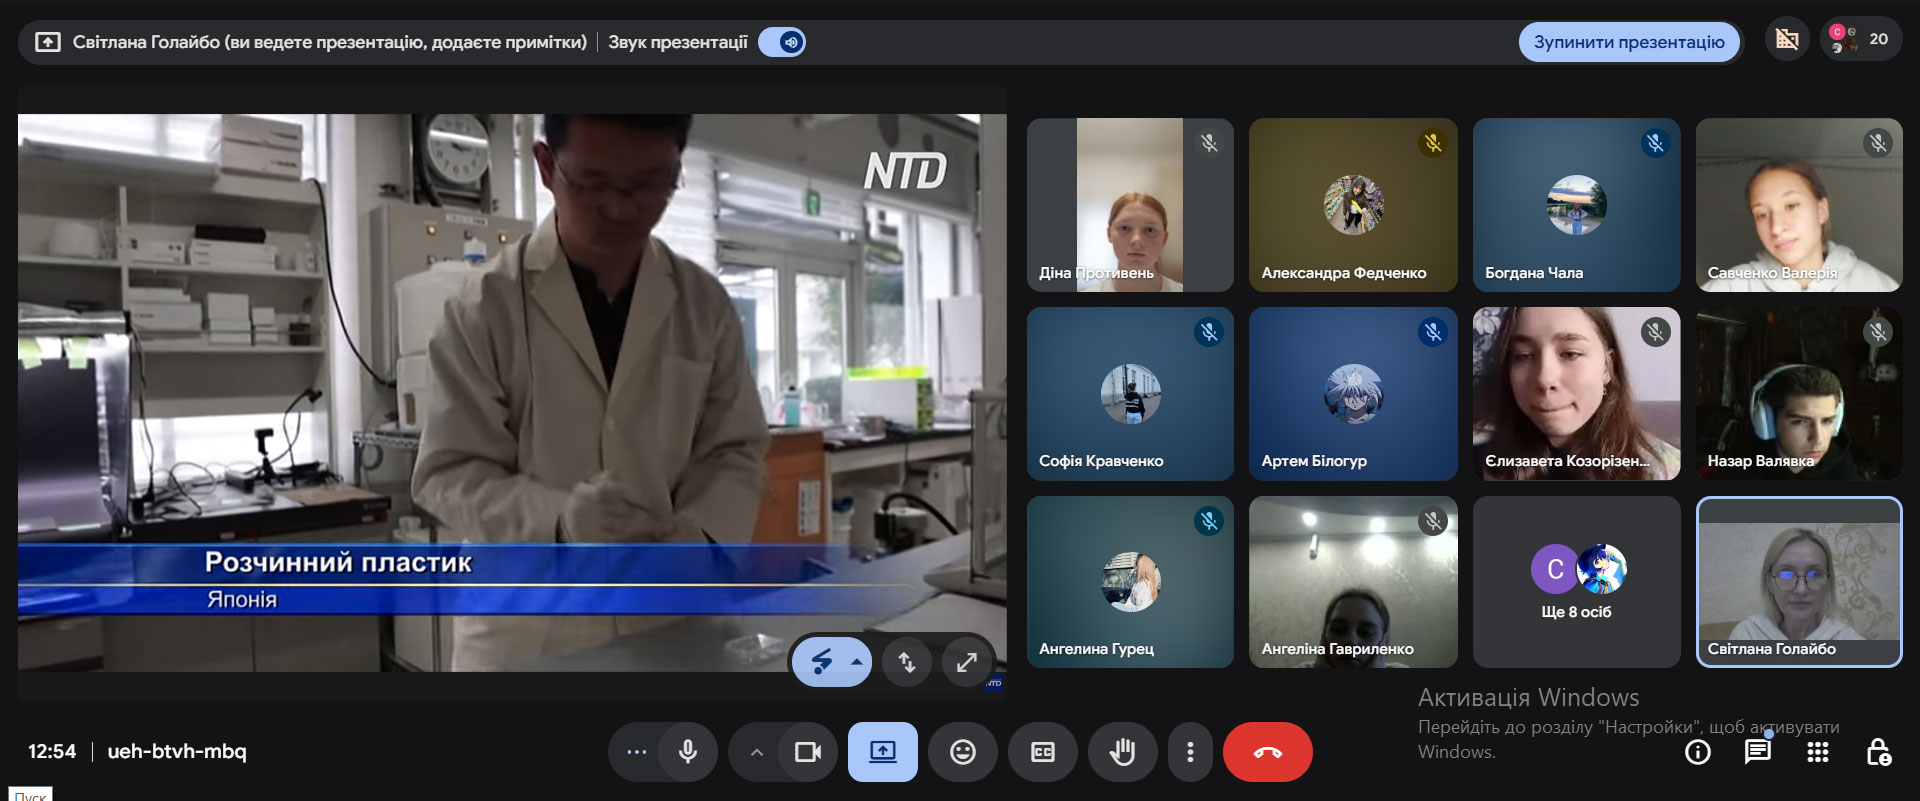Click the swap arrows on presentation tile
Viewport: 1920px width, 801px height.
click(907, 662)
